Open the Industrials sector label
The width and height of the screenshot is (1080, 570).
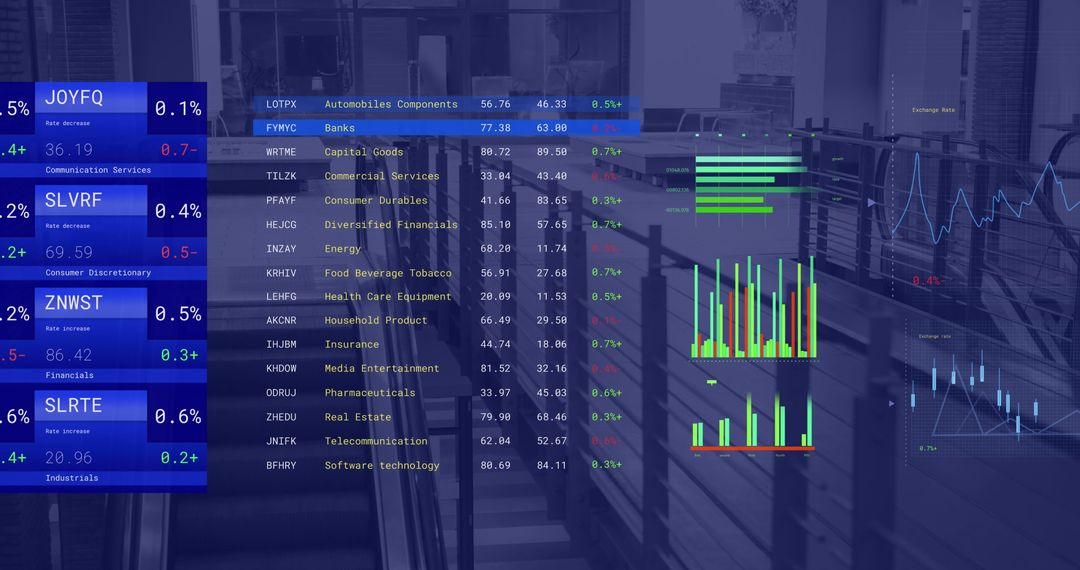(x=72, y=478)
